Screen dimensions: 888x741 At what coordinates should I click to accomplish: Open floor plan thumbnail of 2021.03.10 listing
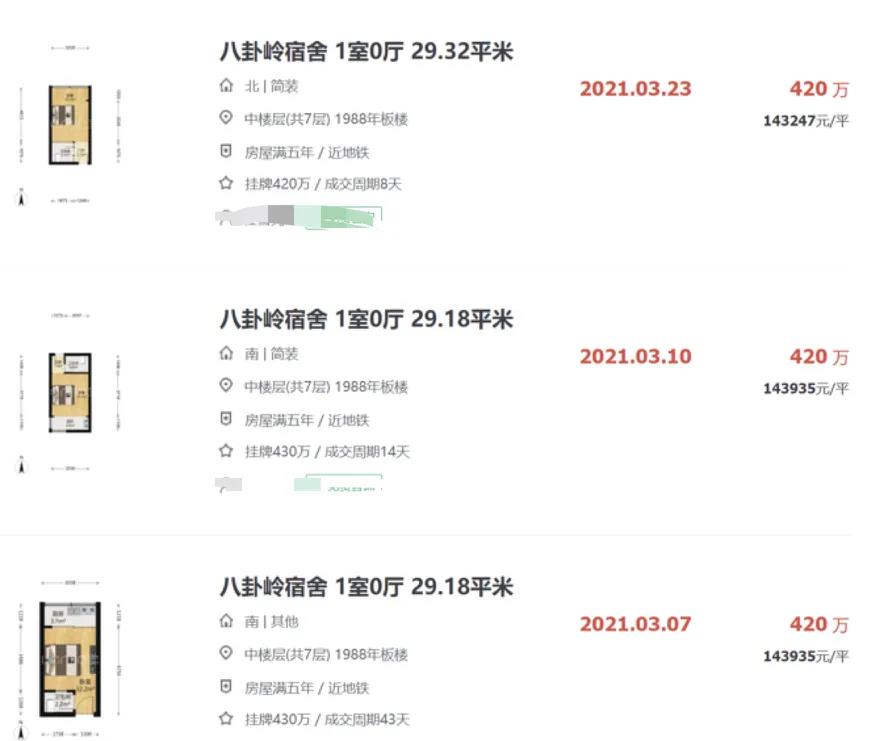[69, 392]
